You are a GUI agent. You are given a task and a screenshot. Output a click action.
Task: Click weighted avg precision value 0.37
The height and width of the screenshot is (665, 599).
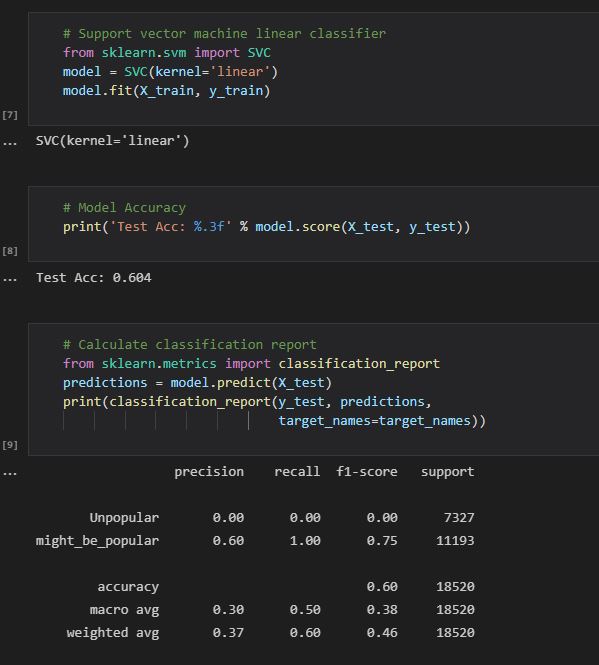coord(228,633)
